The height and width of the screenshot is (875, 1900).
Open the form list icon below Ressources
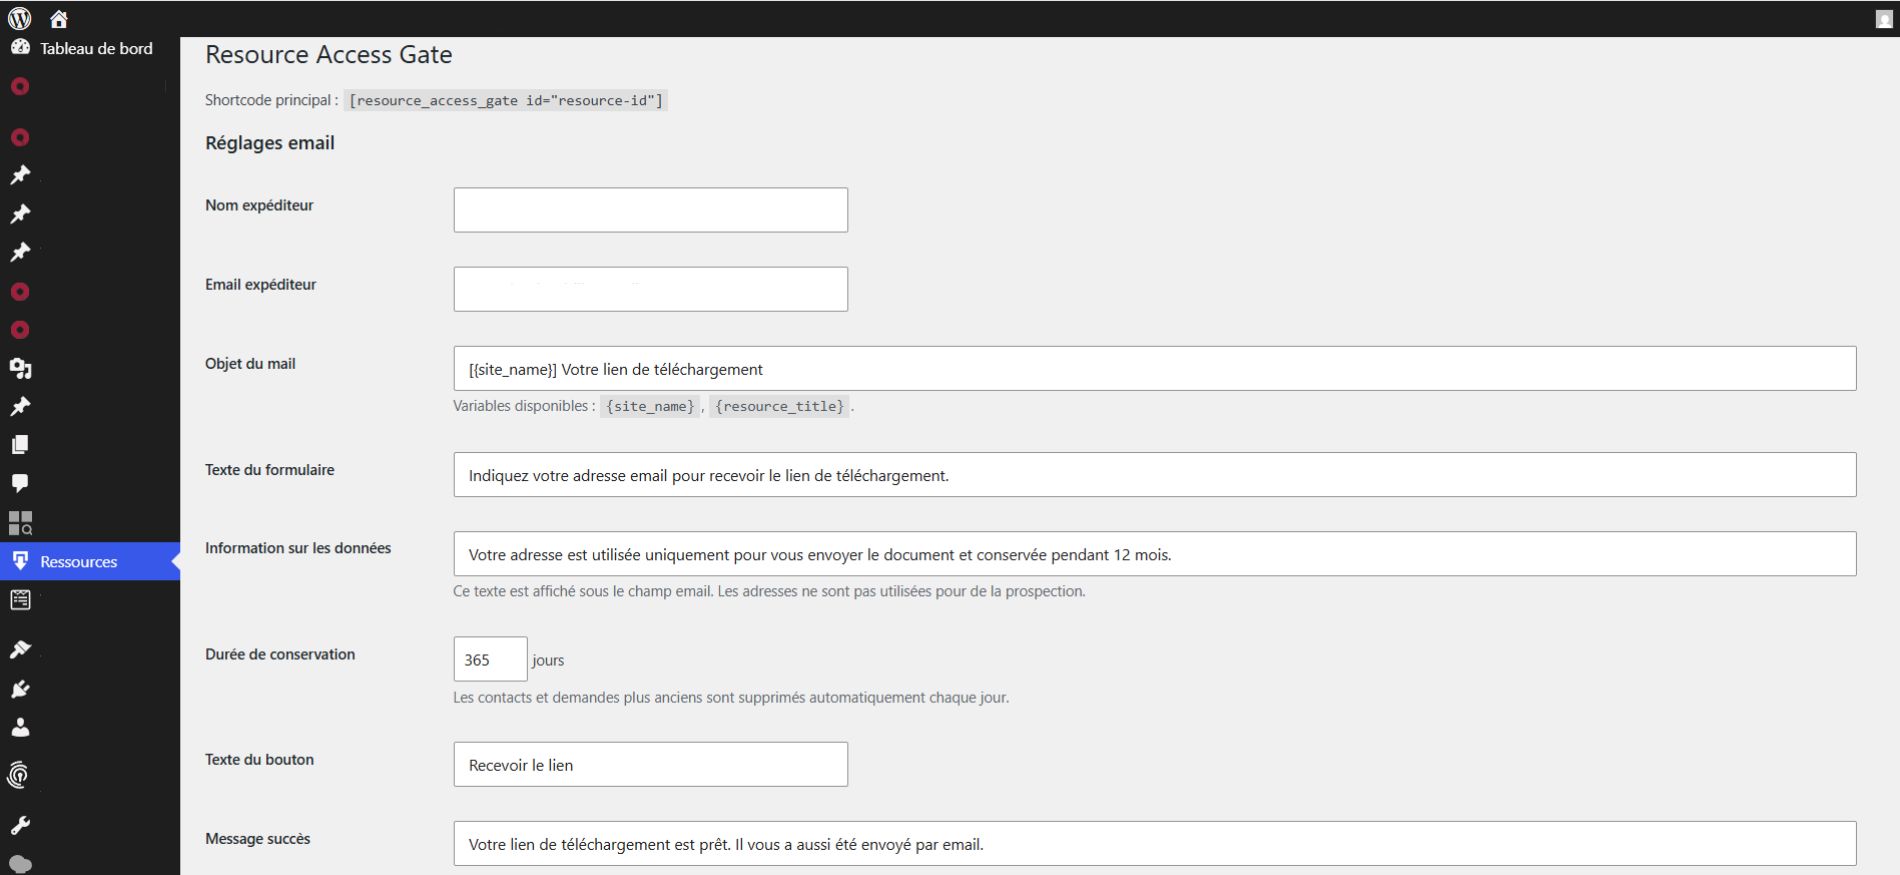click(x=20, y=600)
